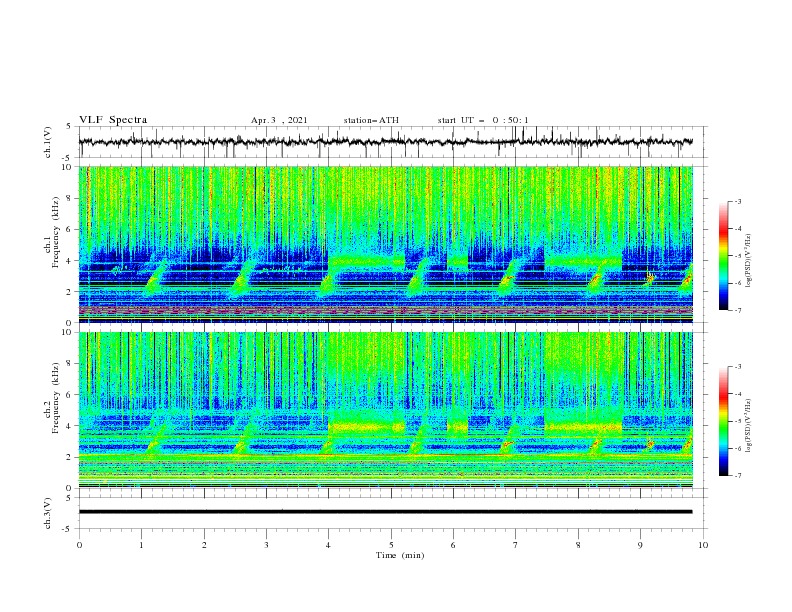
Task: Click the ch.2 "Frequency (kHz)" axis label
Action: 55,398
